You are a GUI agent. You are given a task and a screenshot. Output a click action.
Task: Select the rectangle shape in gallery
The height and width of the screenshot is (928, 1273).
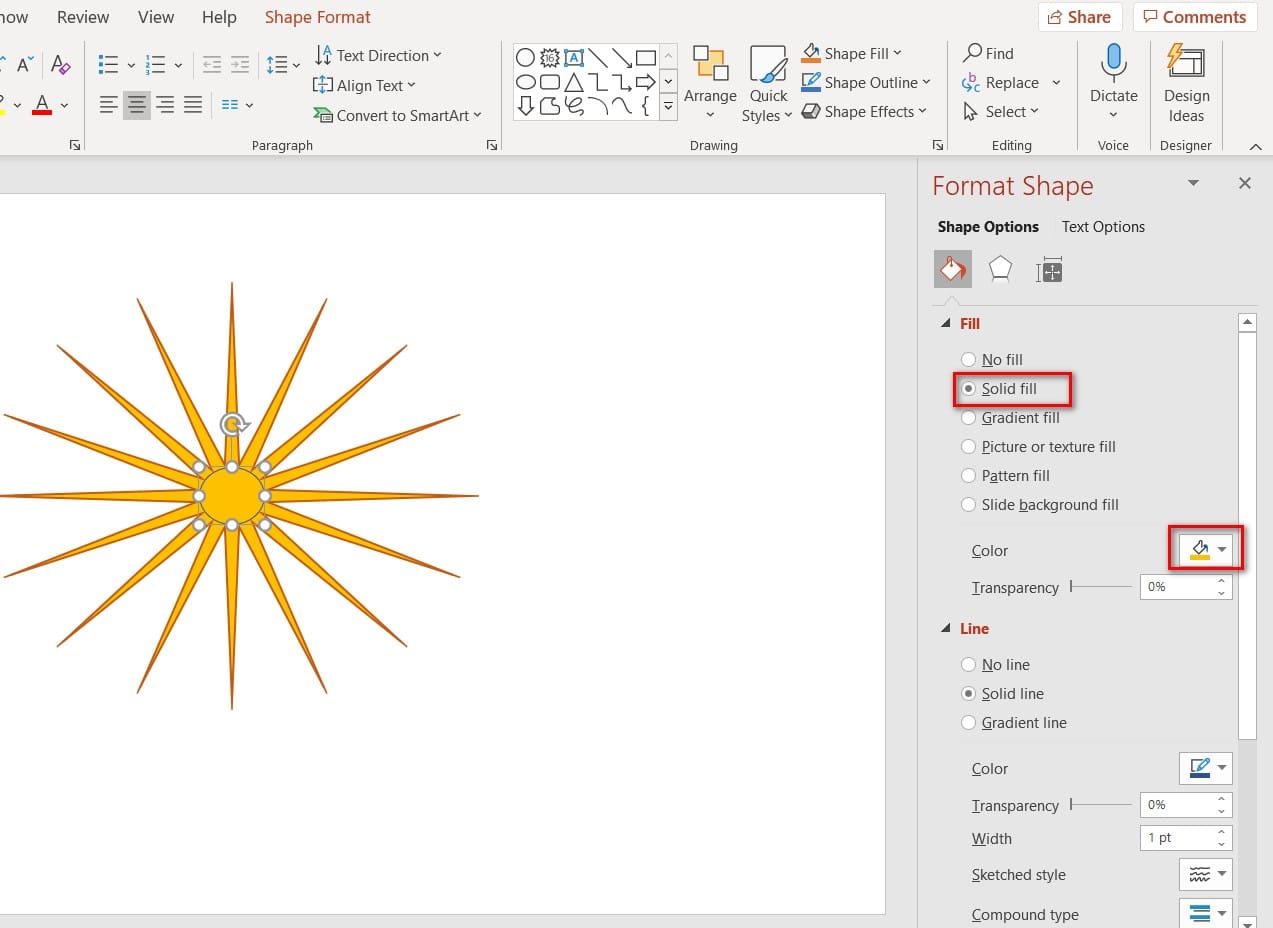(x=646, y=58)
